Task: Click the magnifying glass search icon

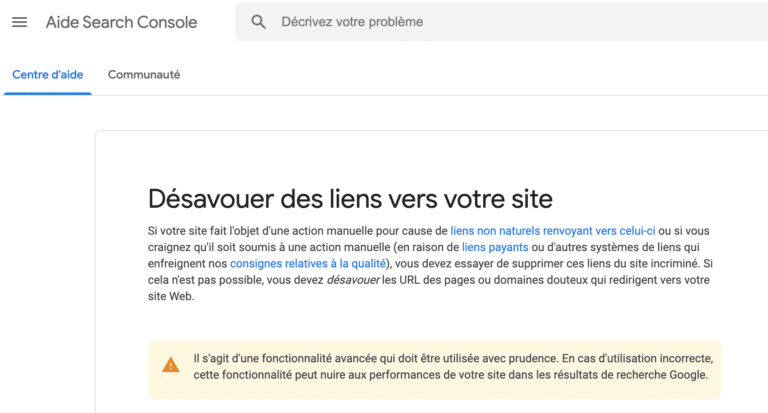Action: pyautogui.click(x=259, y=22)
